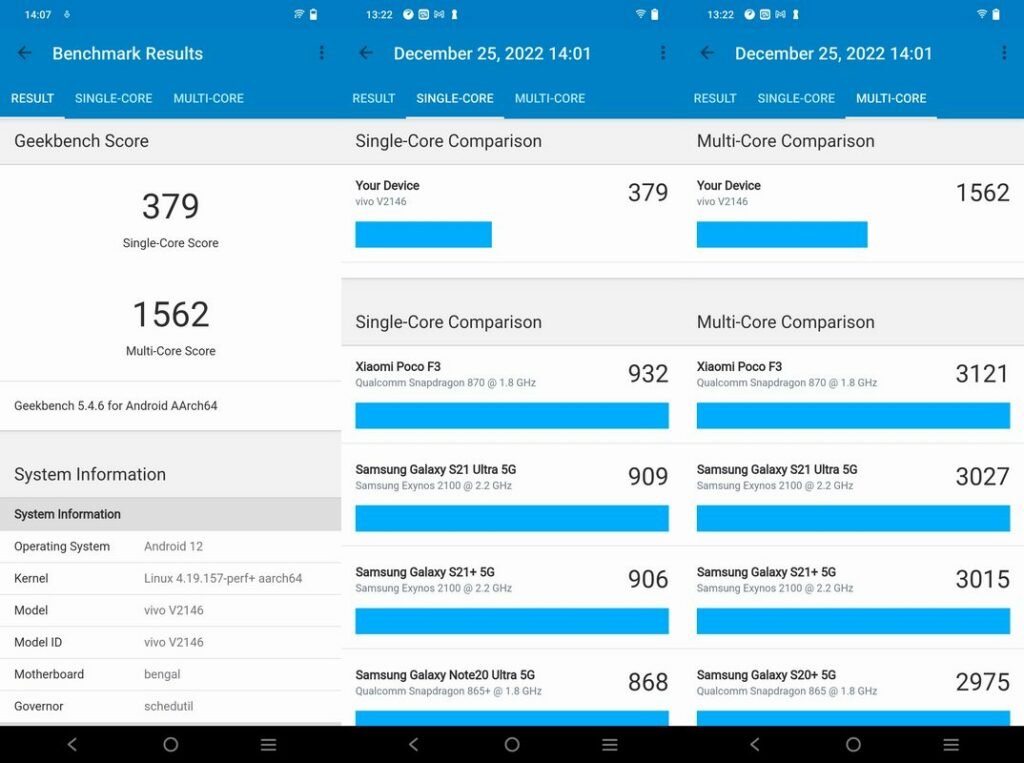Open three-dot menu on middle single-core screen
Screen dimensions: 1024x763
tap(663, 53)
